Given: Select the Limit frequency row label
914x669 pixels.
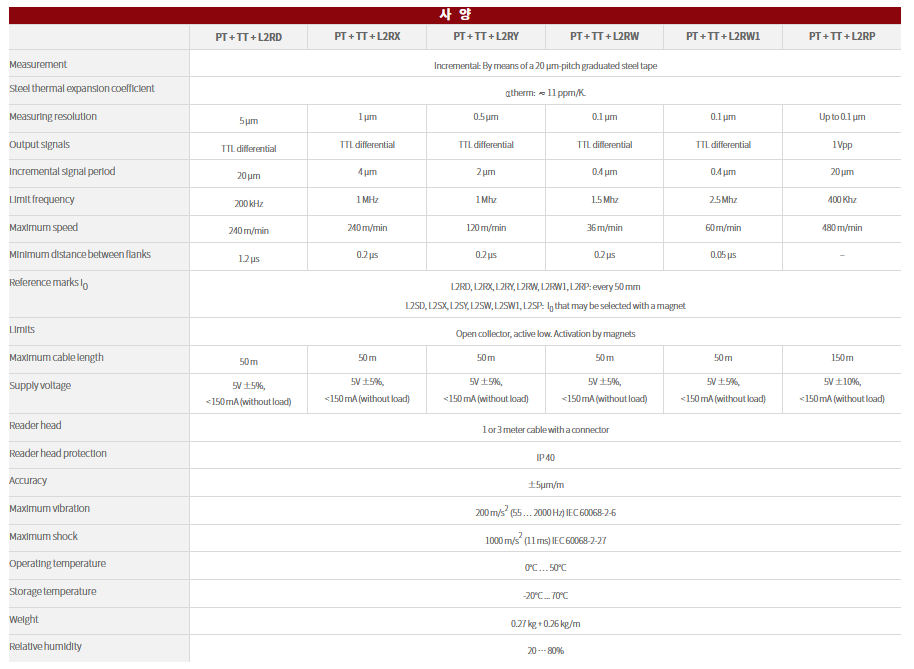Looking at the screenshot, I should [x=41, y=199].
